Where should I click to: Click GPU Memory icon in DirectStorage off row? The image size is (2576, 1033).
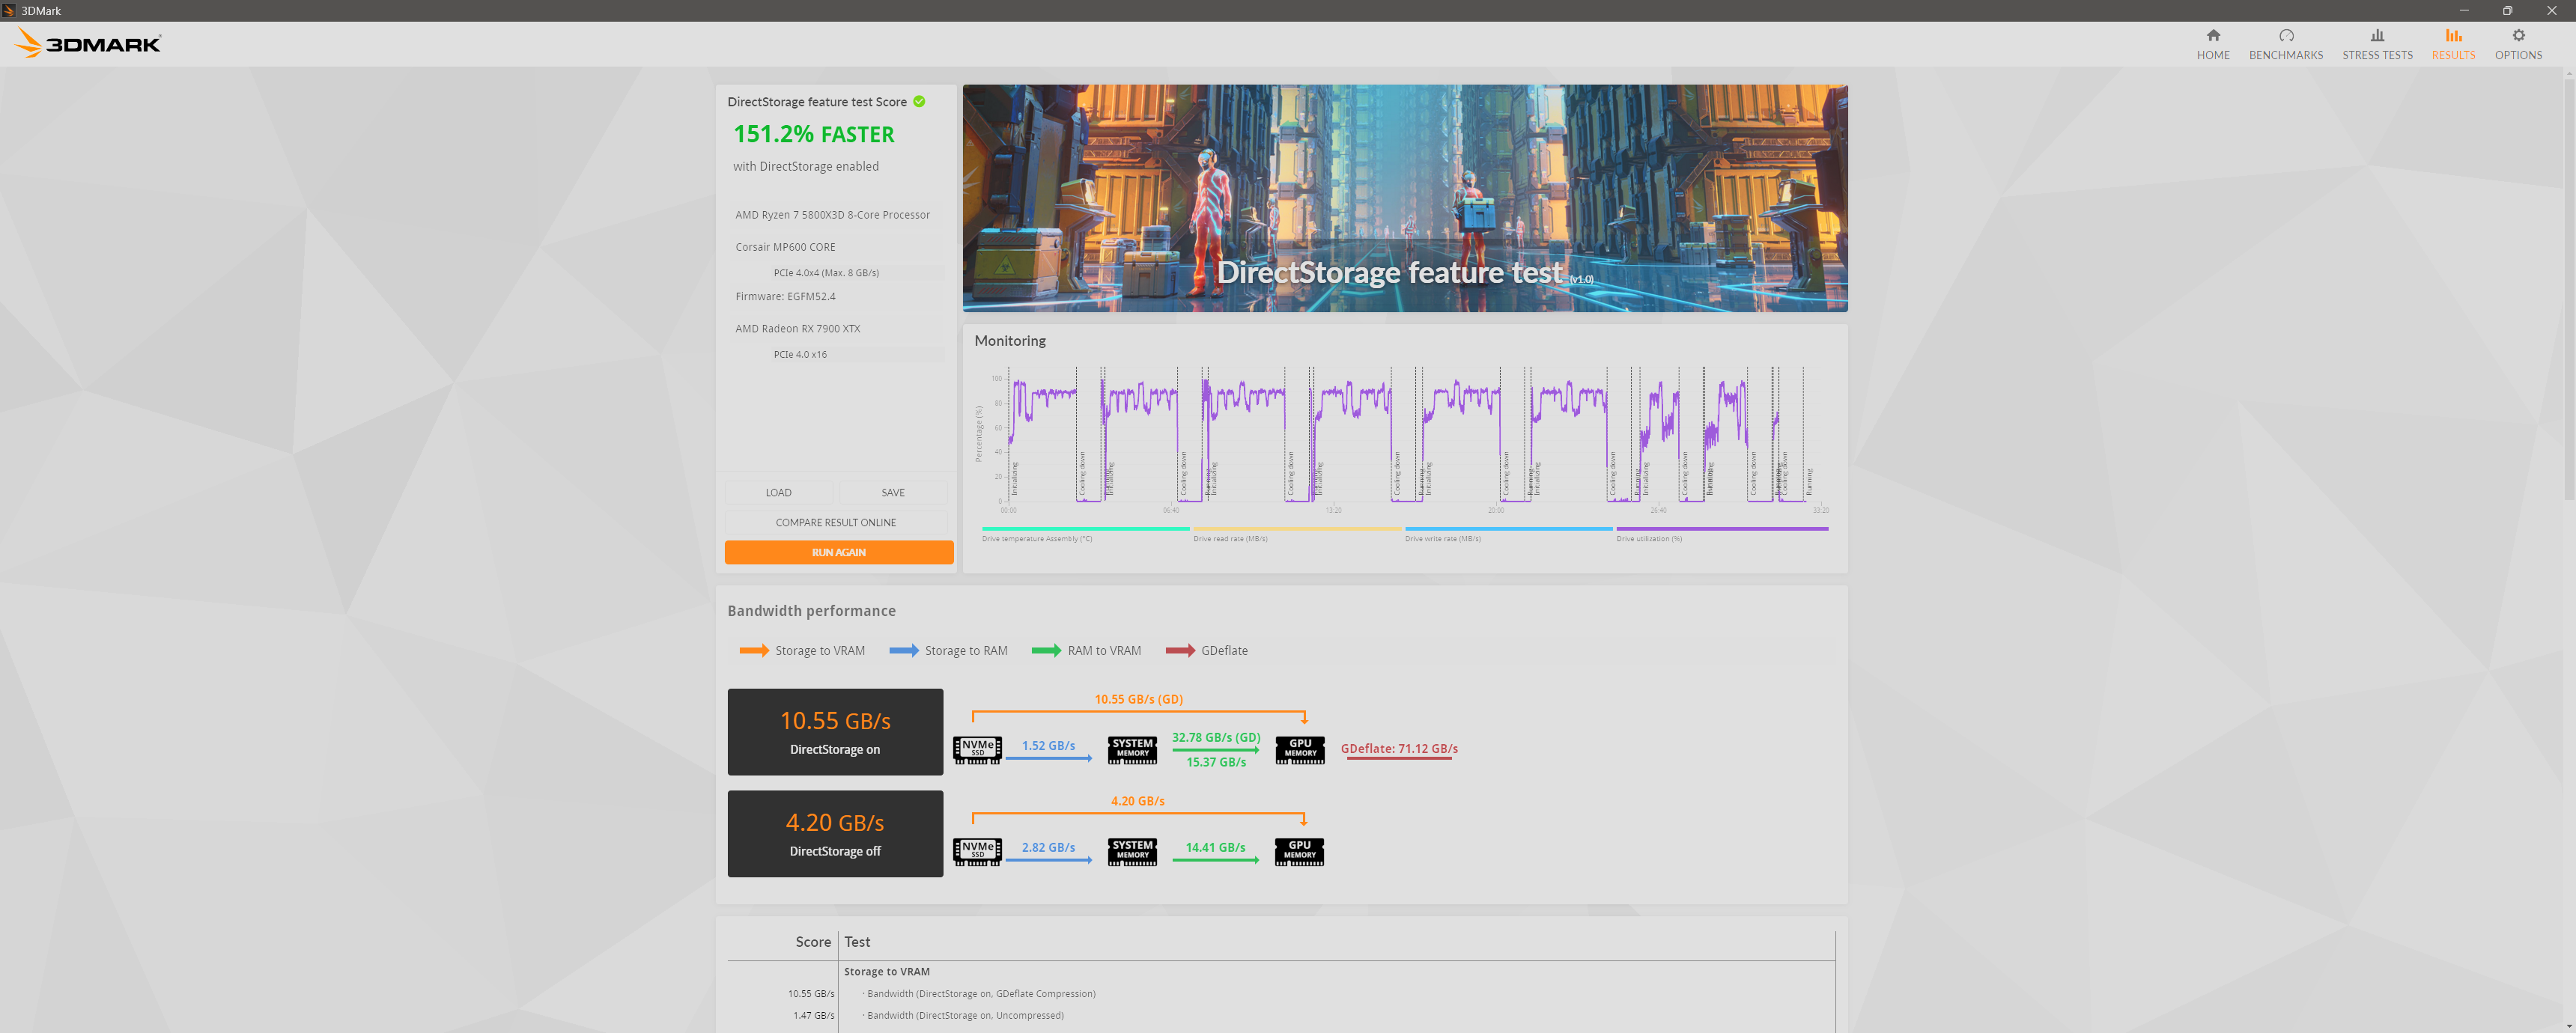(1299, 851)
